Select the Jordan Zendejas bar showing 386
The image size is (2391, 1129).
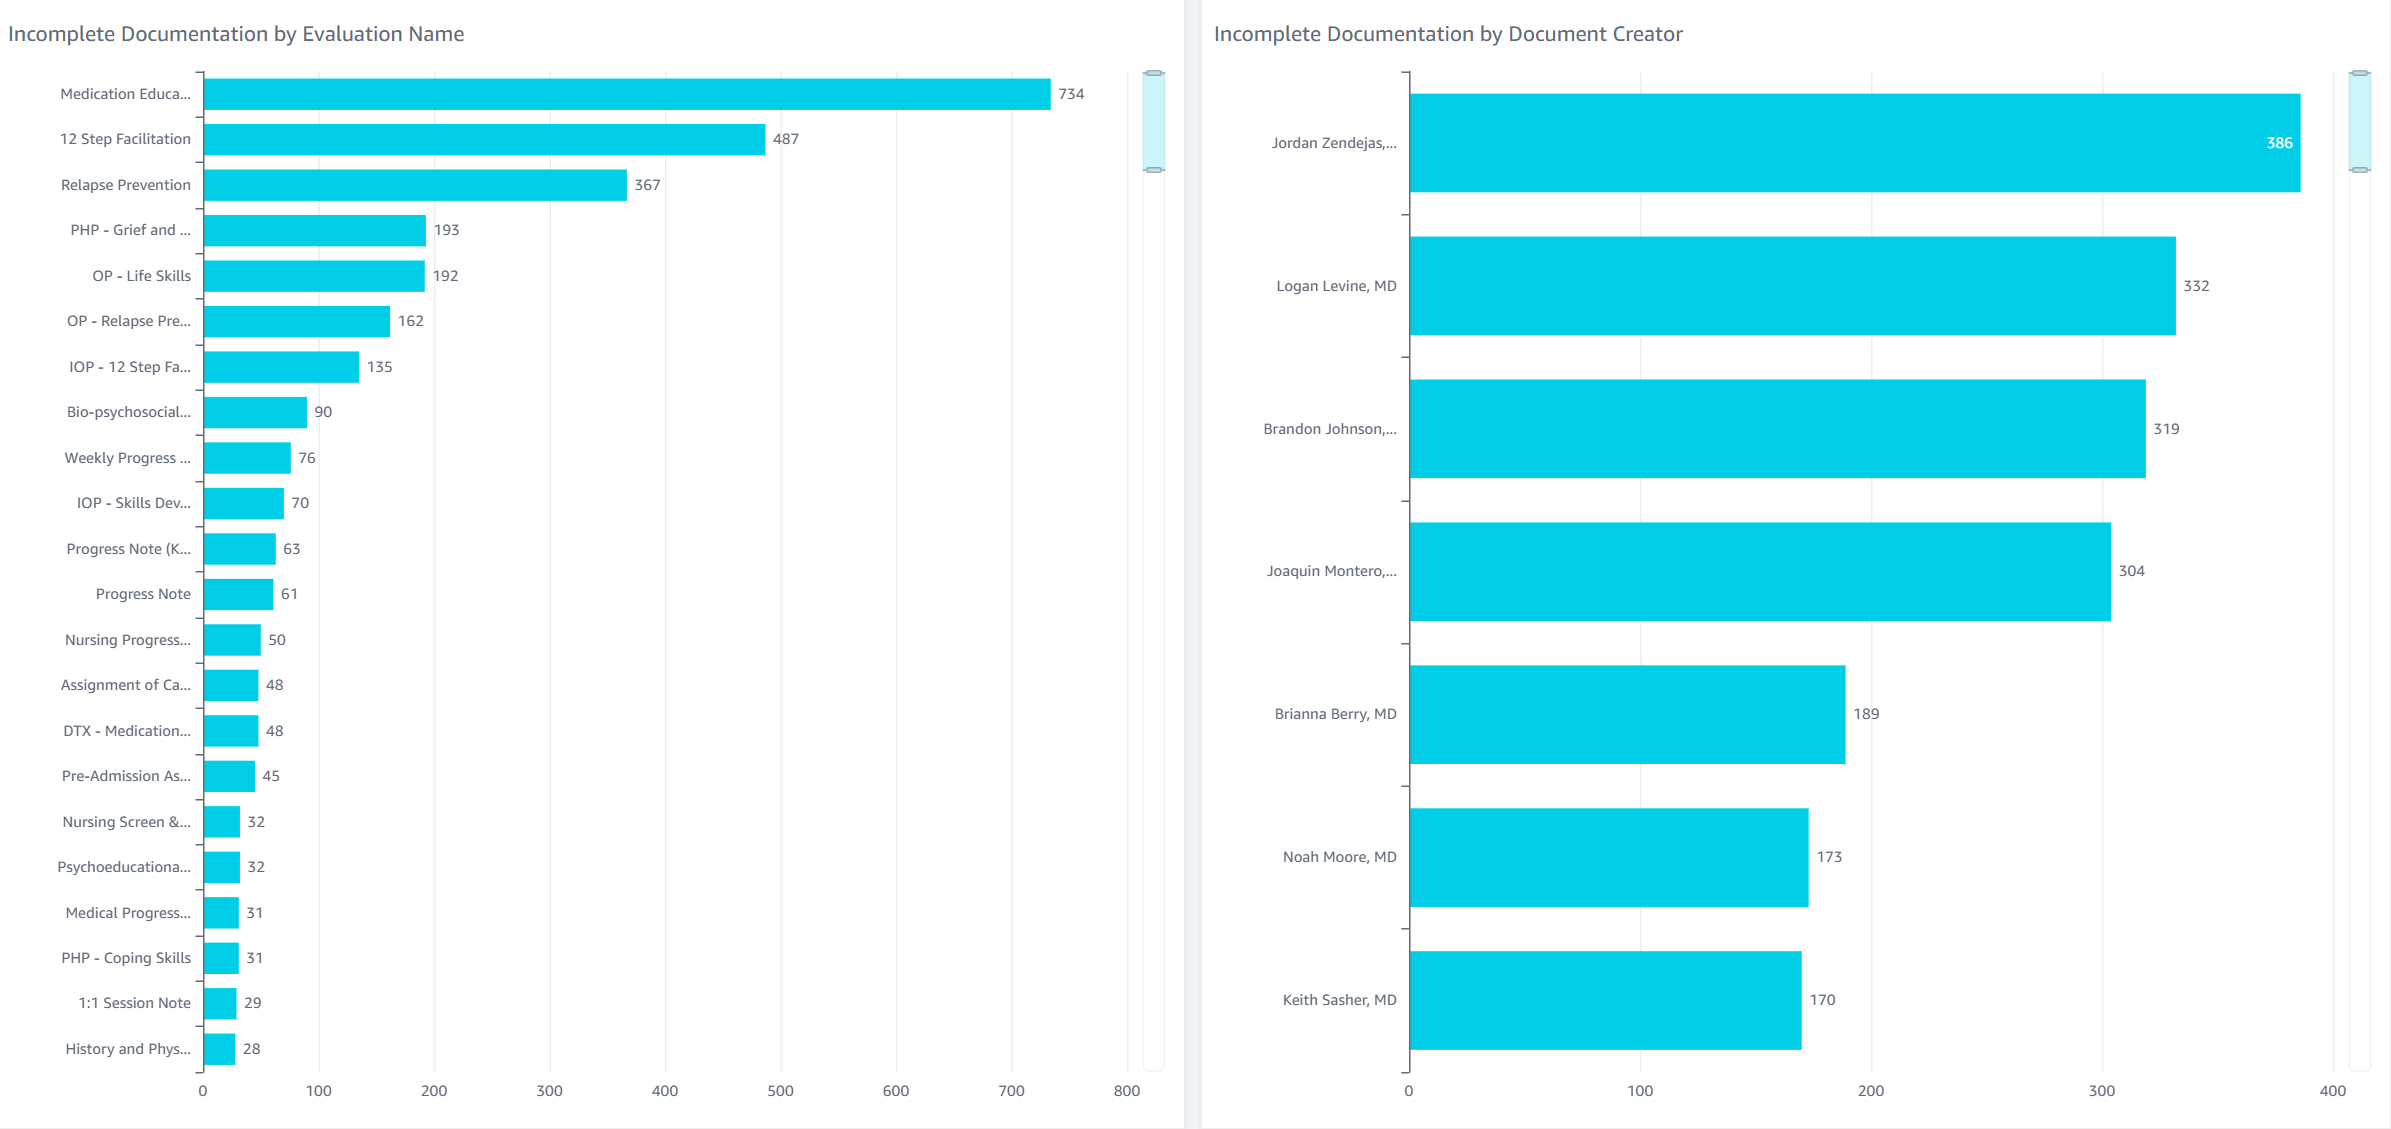(x=1854, y=143)
